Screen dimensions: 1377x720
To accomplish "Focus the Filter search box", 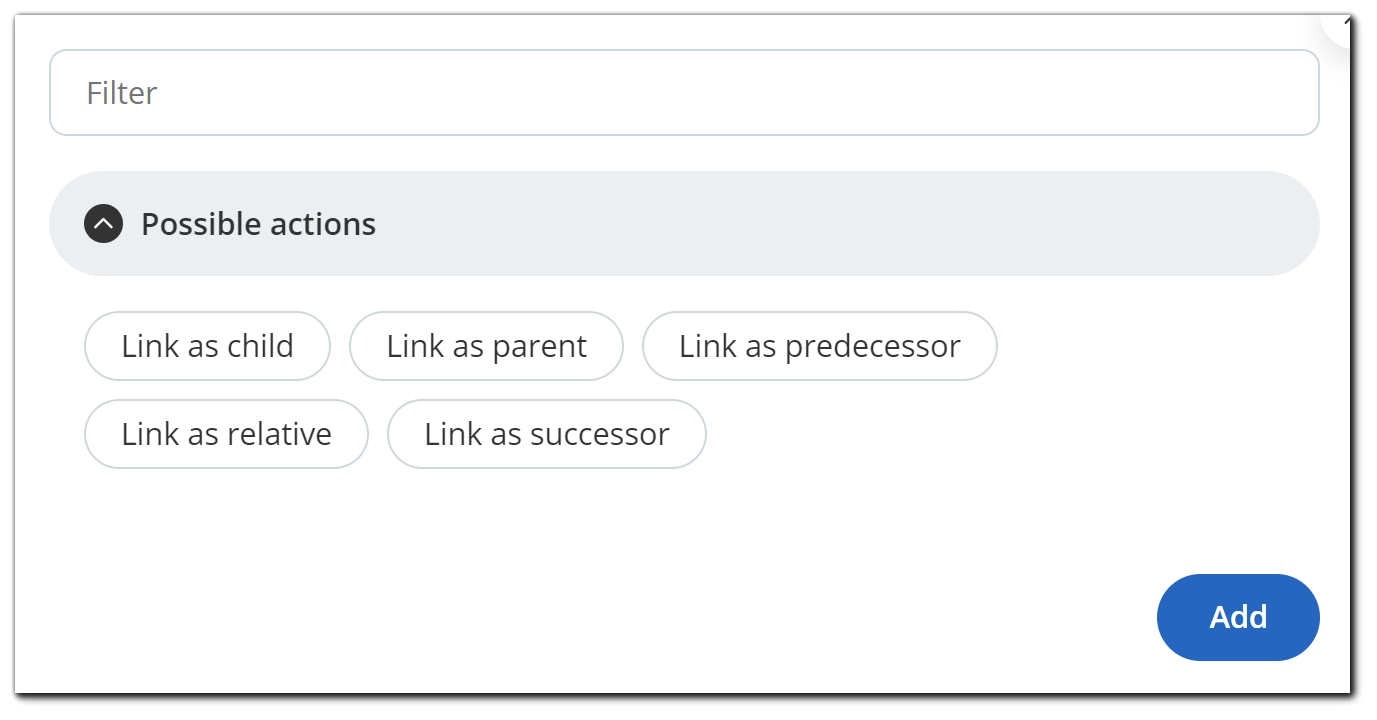I will 684,93.
